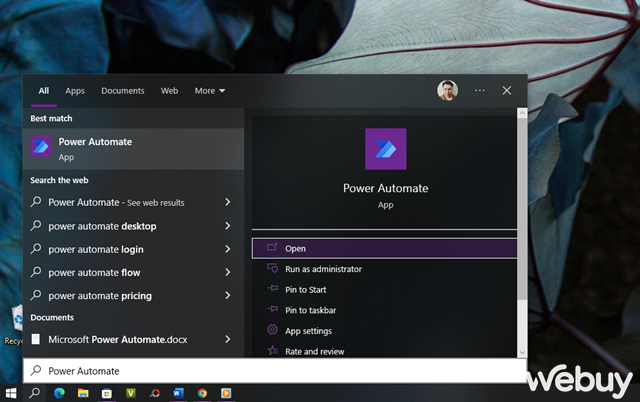Click search icon beside 'power automate login'

(x=36, y=248)
